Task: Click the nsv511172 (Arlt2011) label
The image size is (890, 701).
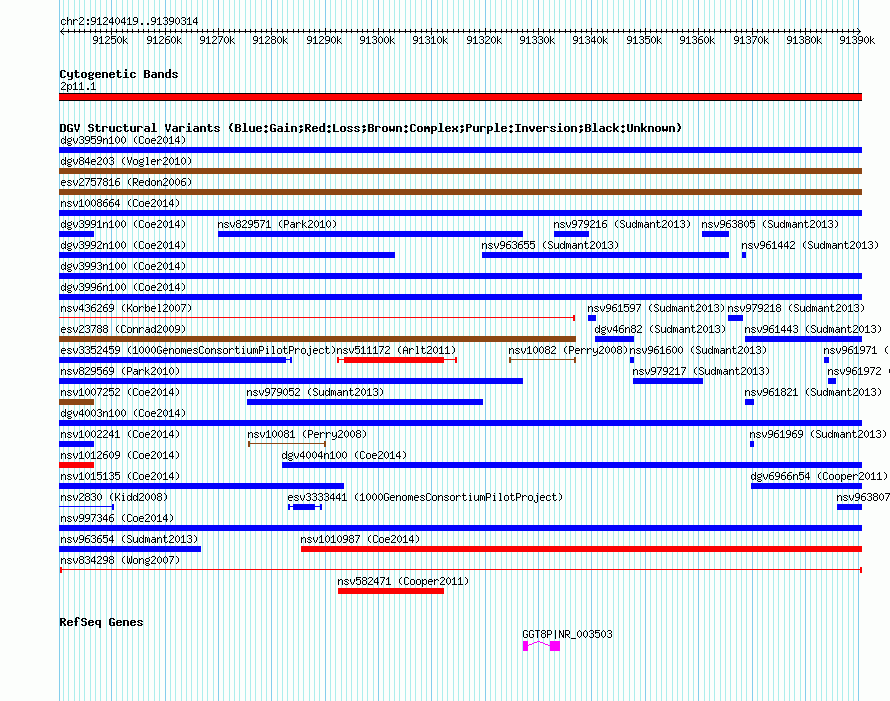Action: 396,350
